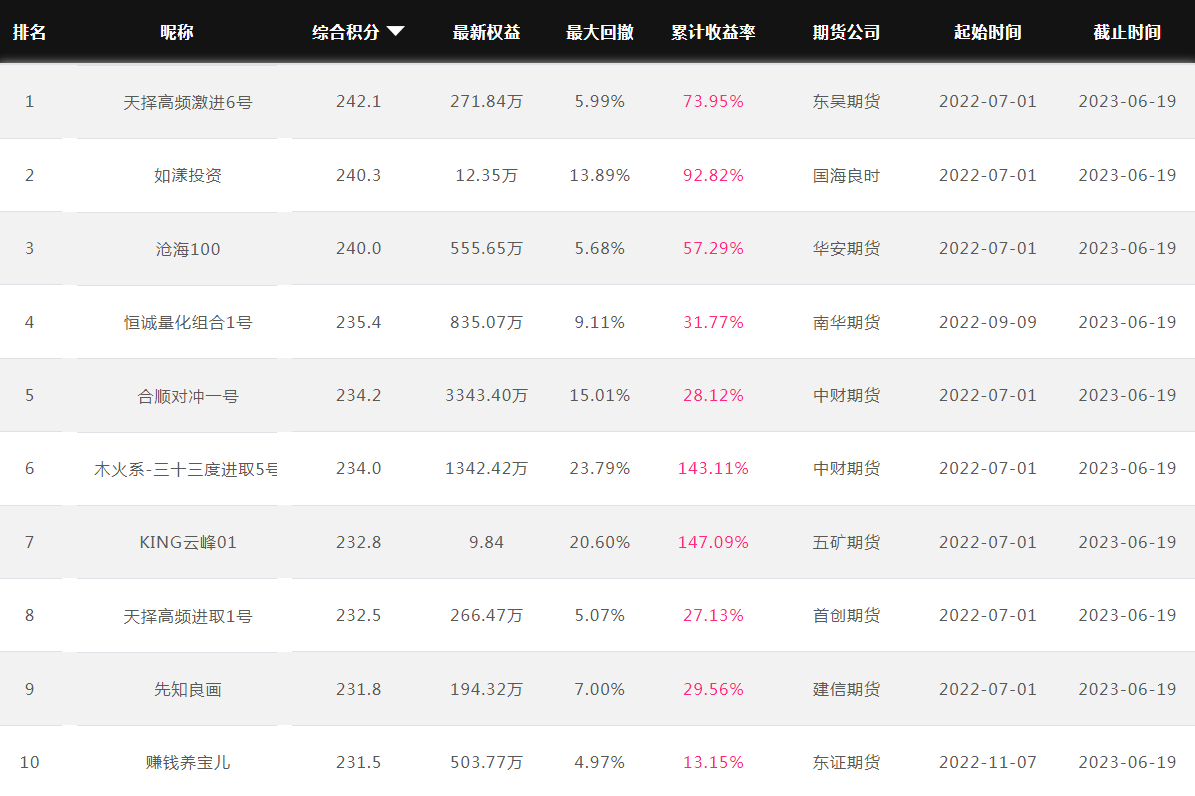
Task: Select score value 231.5
Action: click(x=358, y=762)
